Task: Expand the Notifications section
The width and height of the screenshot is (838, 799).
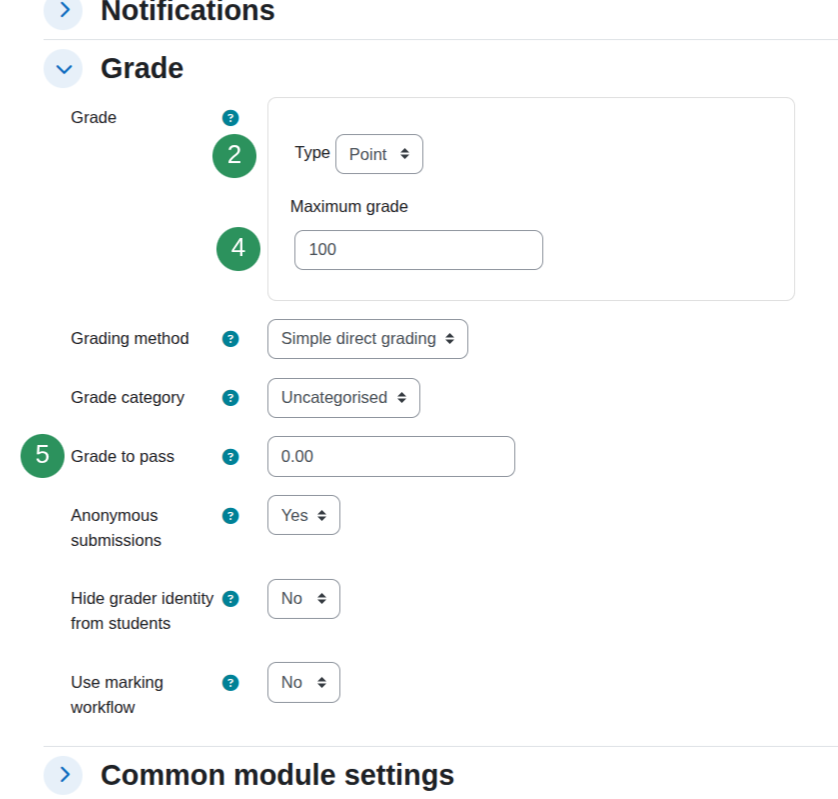Action: point(64,11)
